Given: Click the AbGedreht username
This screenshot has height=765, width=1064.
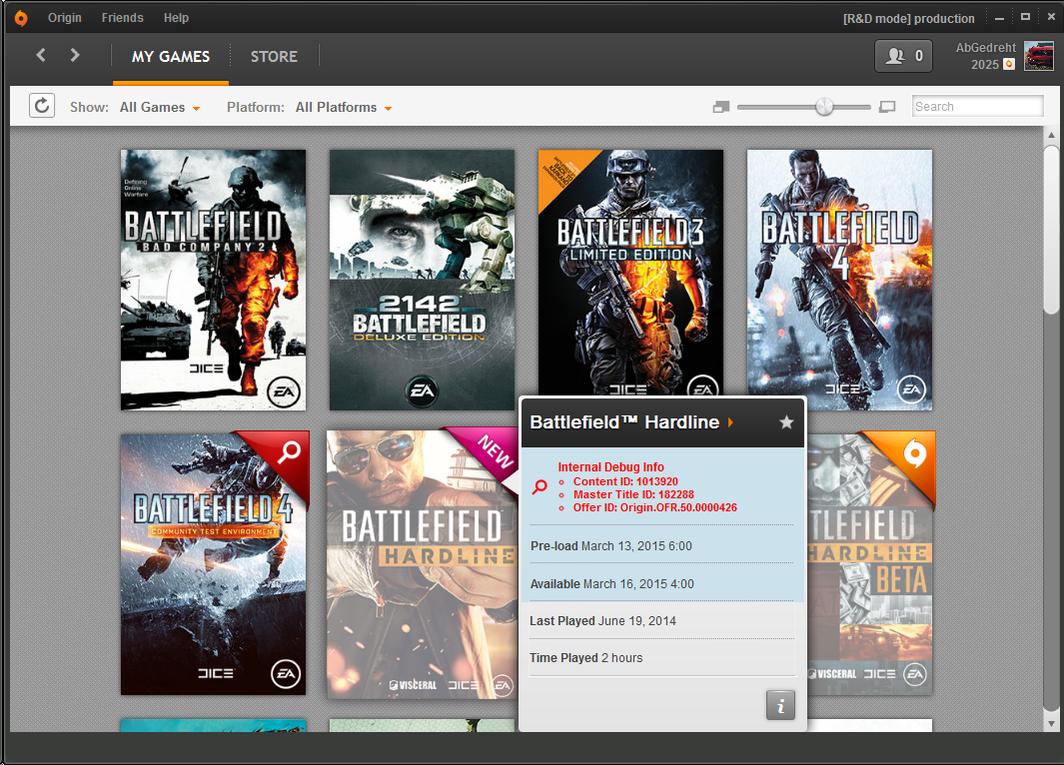Looking at the screenshot, I should (x=985, y=48).
